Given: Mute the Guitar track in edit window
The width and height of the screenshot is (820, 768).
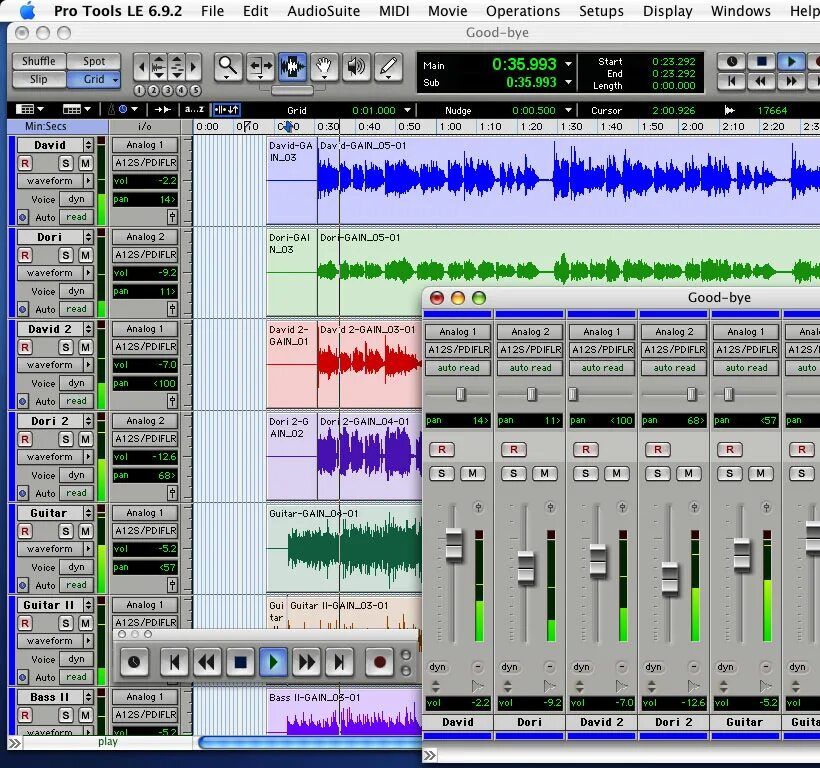Looking at the screenshot, I should click(85, 532).
